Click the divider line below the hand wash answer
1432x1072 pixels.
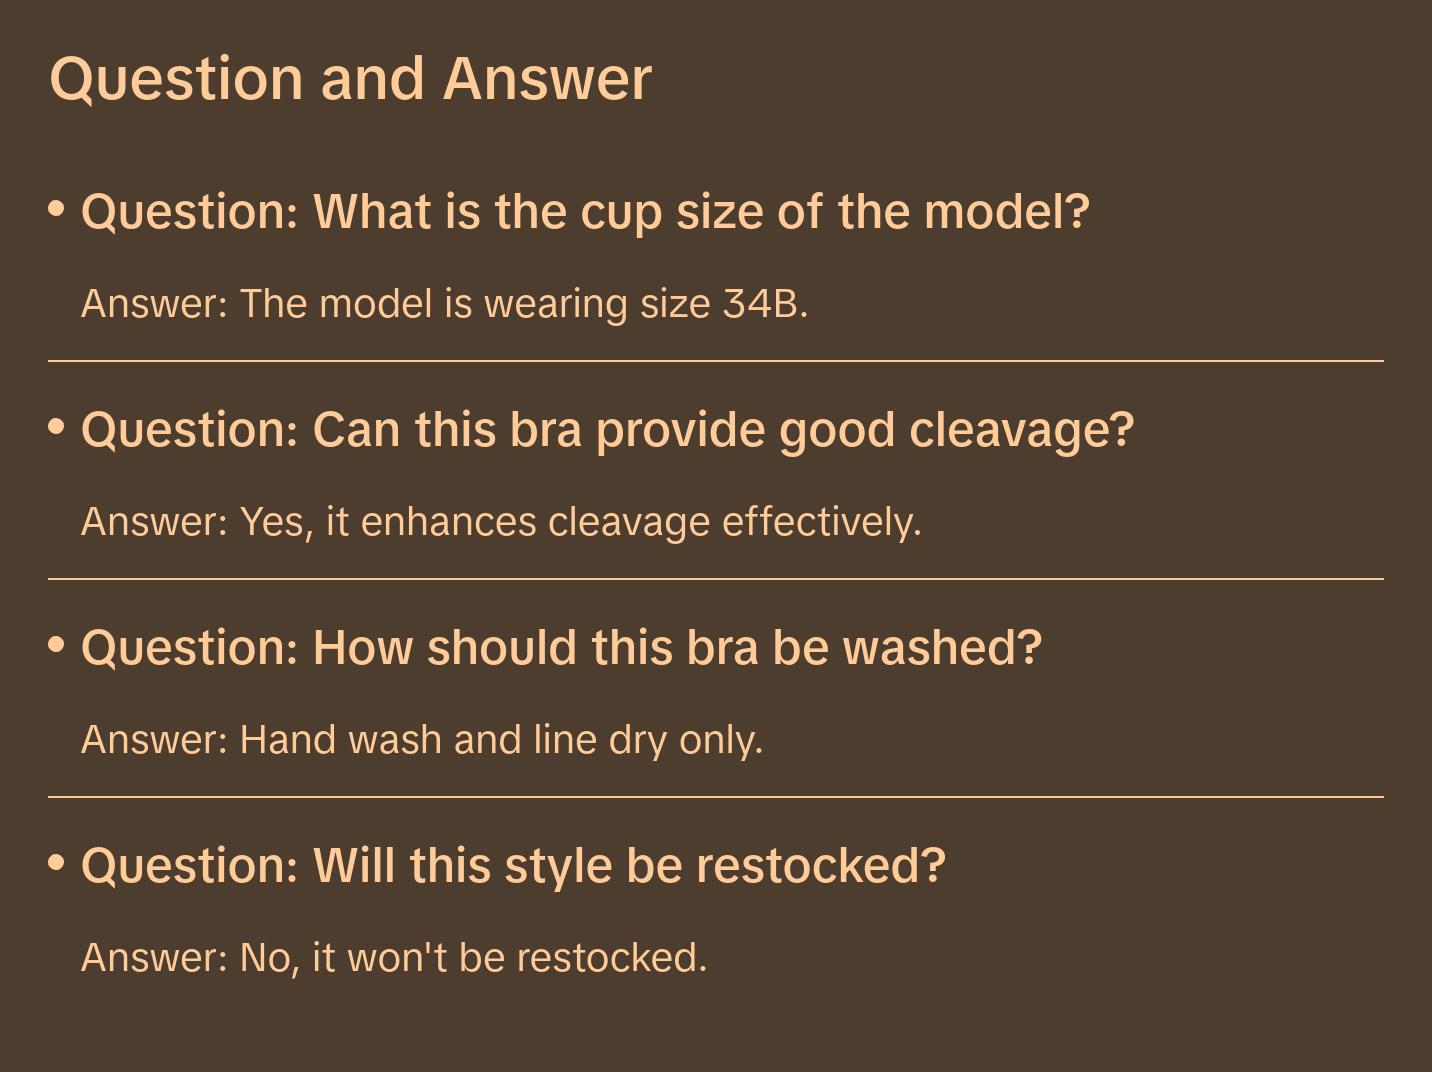[x=716, y=797]
